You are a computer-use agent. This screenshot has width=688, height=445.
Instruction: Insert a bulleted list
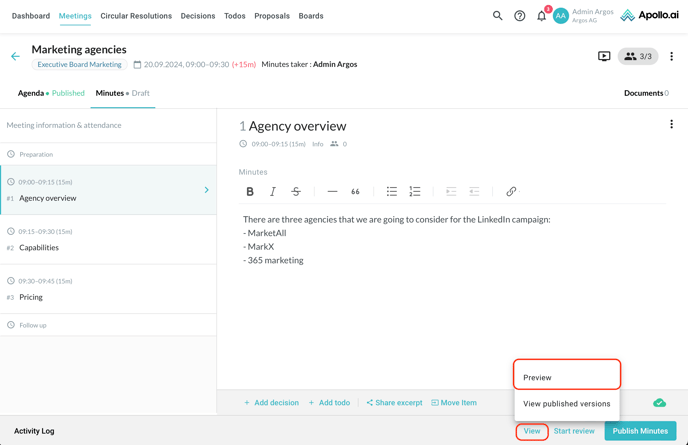coord(391,191)
